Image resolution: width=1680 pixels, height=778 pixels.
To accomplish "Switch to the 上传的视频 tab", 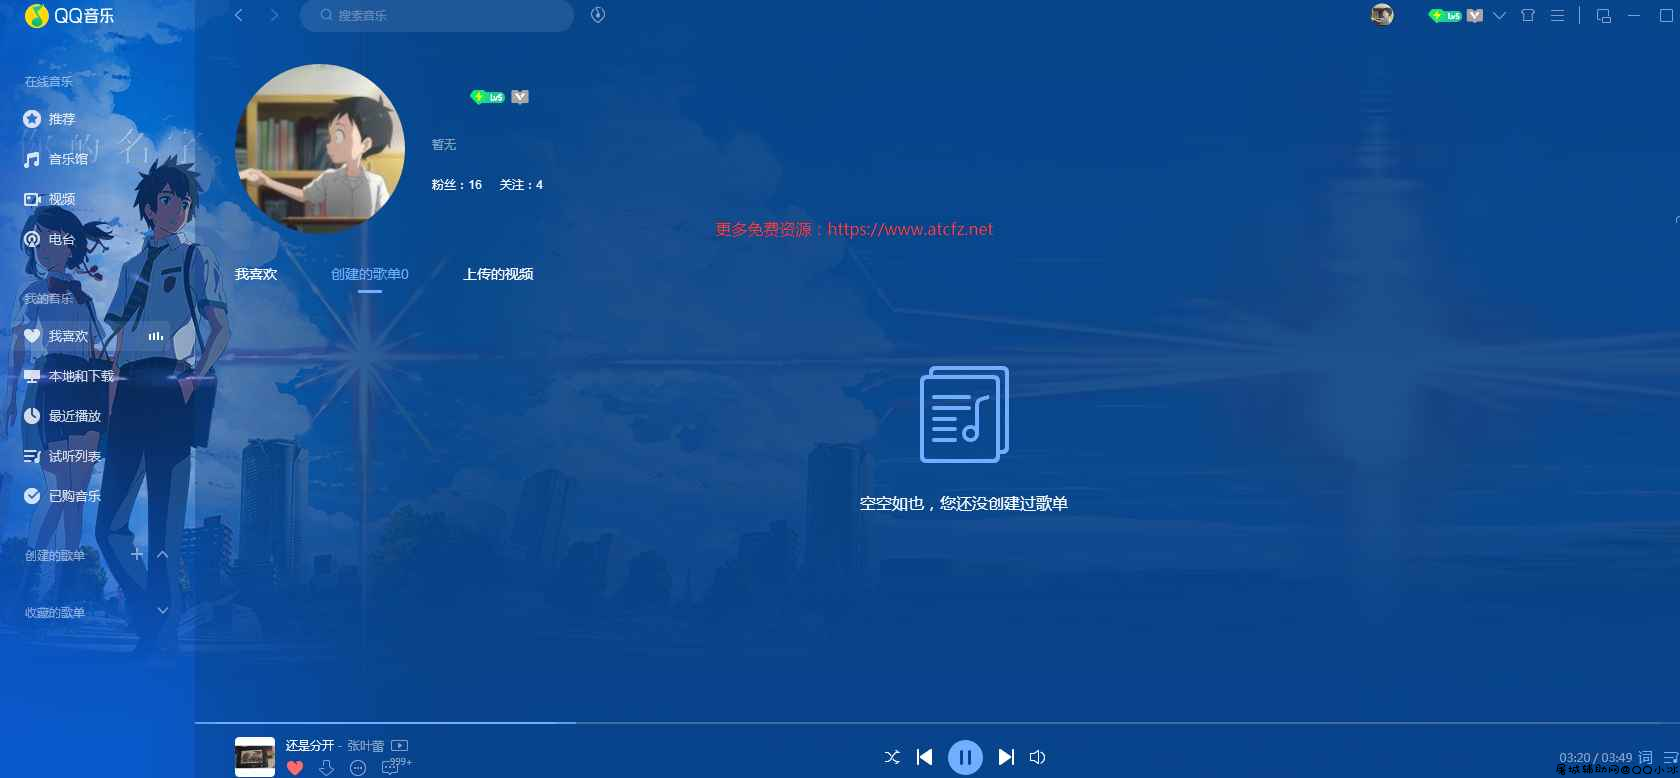I will point(498,274).
